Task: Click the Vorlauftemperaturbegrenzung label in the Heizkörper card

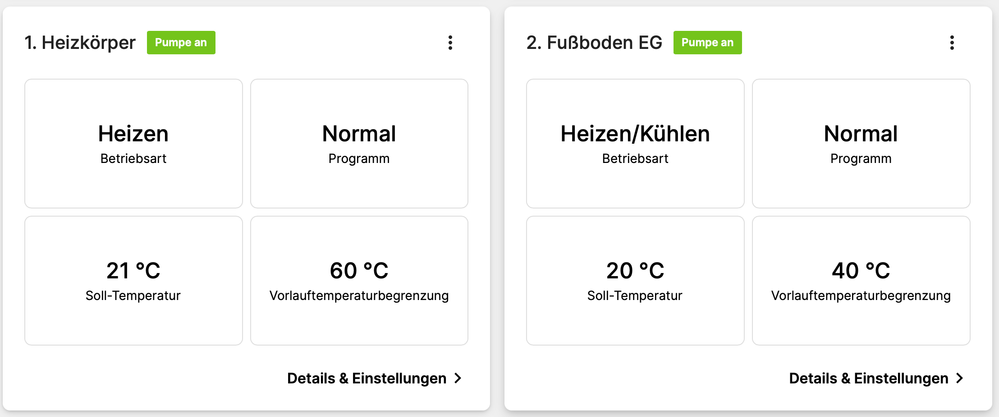Action: (359, 296)
